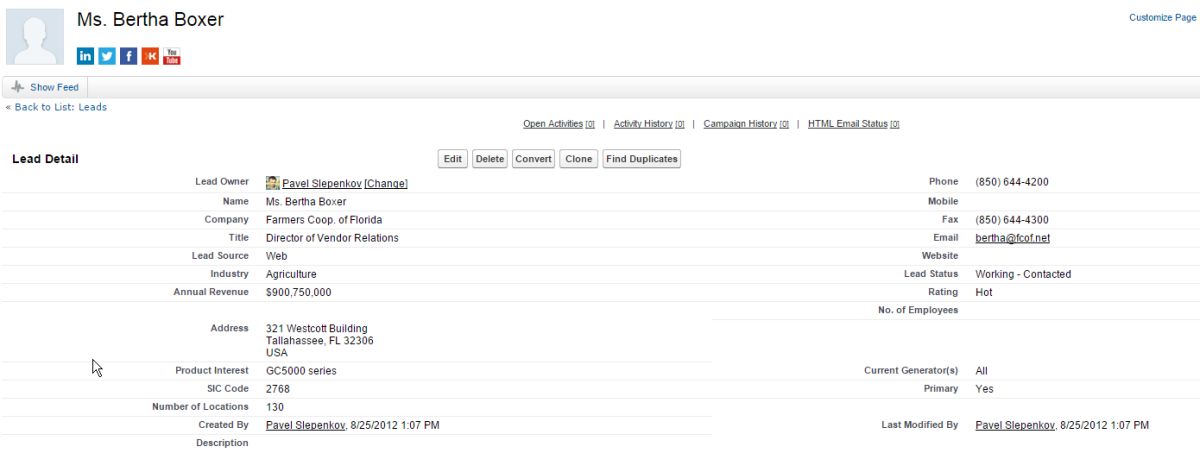Select the Primary value Yes
Image resolution: width=1200 pixels, height=453 pixels.
pyautogui.click(x=984, y=389)
